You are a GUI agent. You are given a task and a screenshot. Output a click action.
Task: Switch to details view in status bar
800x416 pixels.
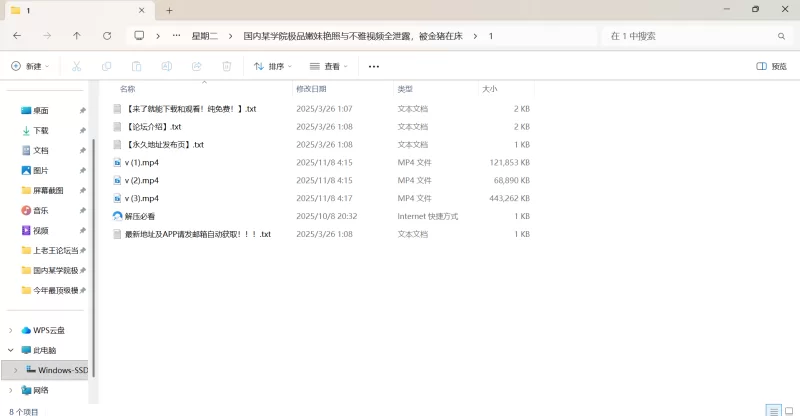coord(772,410)
